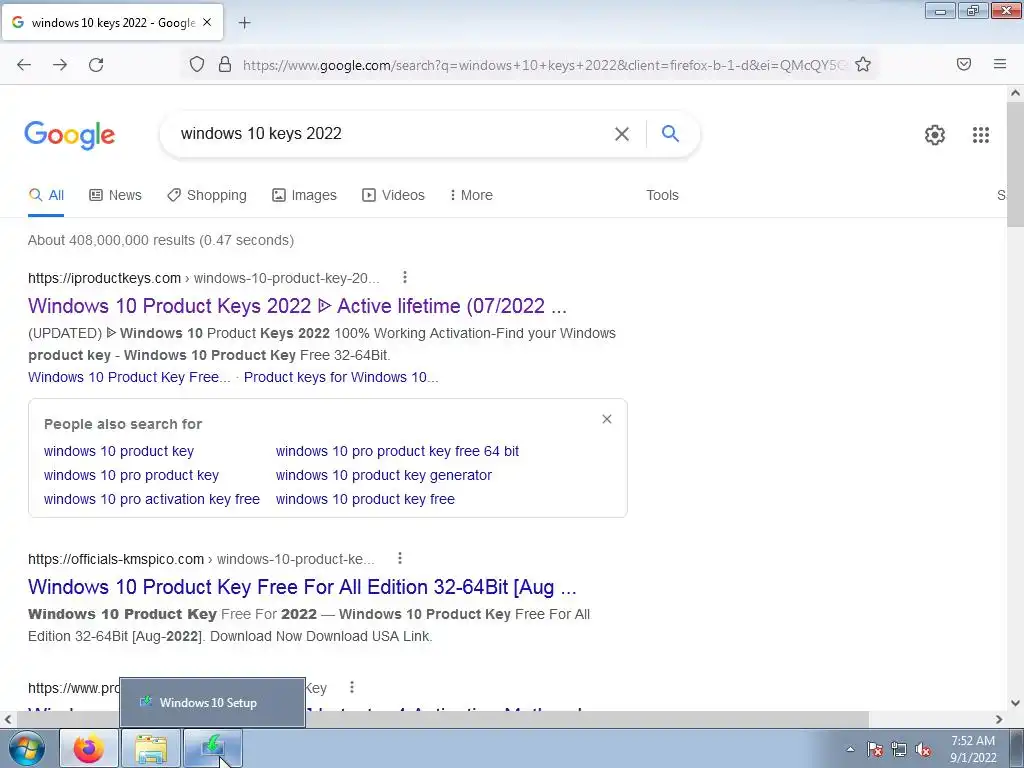Go to Google homepage via logo

pyautogui.click(x=69, y=135)
